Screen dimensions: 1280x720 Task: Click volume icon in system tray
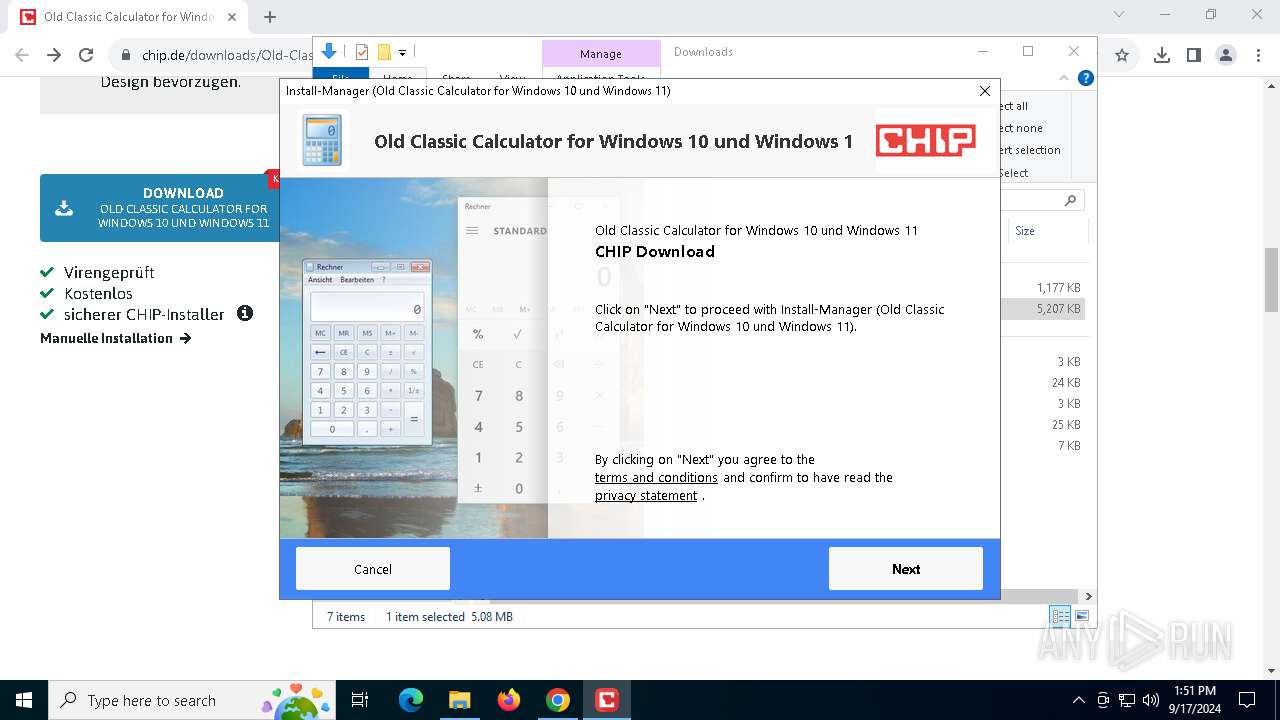click(x=1150, y=700)
